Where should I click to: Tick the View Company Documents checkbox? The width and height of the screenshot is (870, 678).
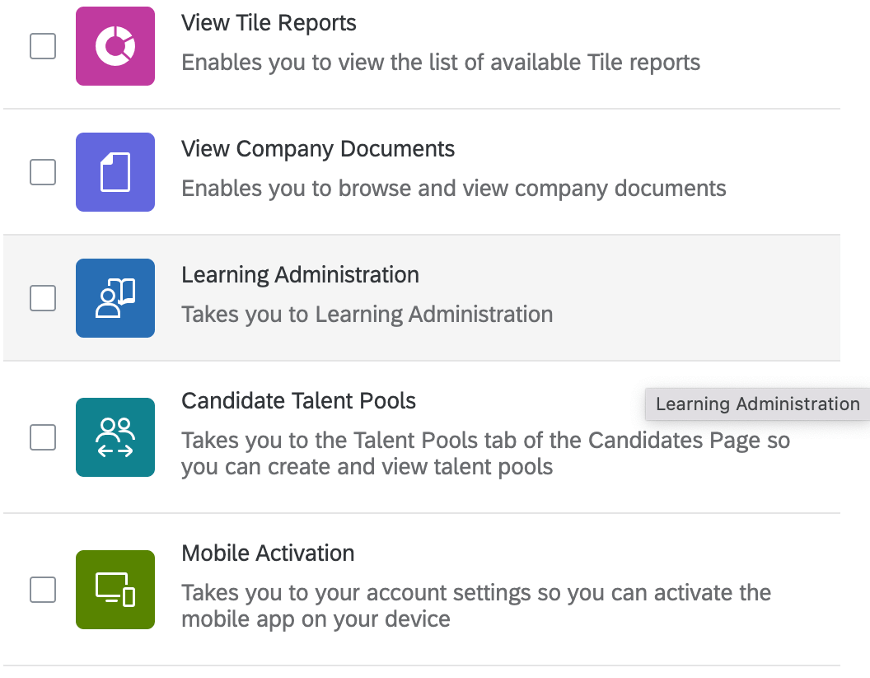(43, 172)
